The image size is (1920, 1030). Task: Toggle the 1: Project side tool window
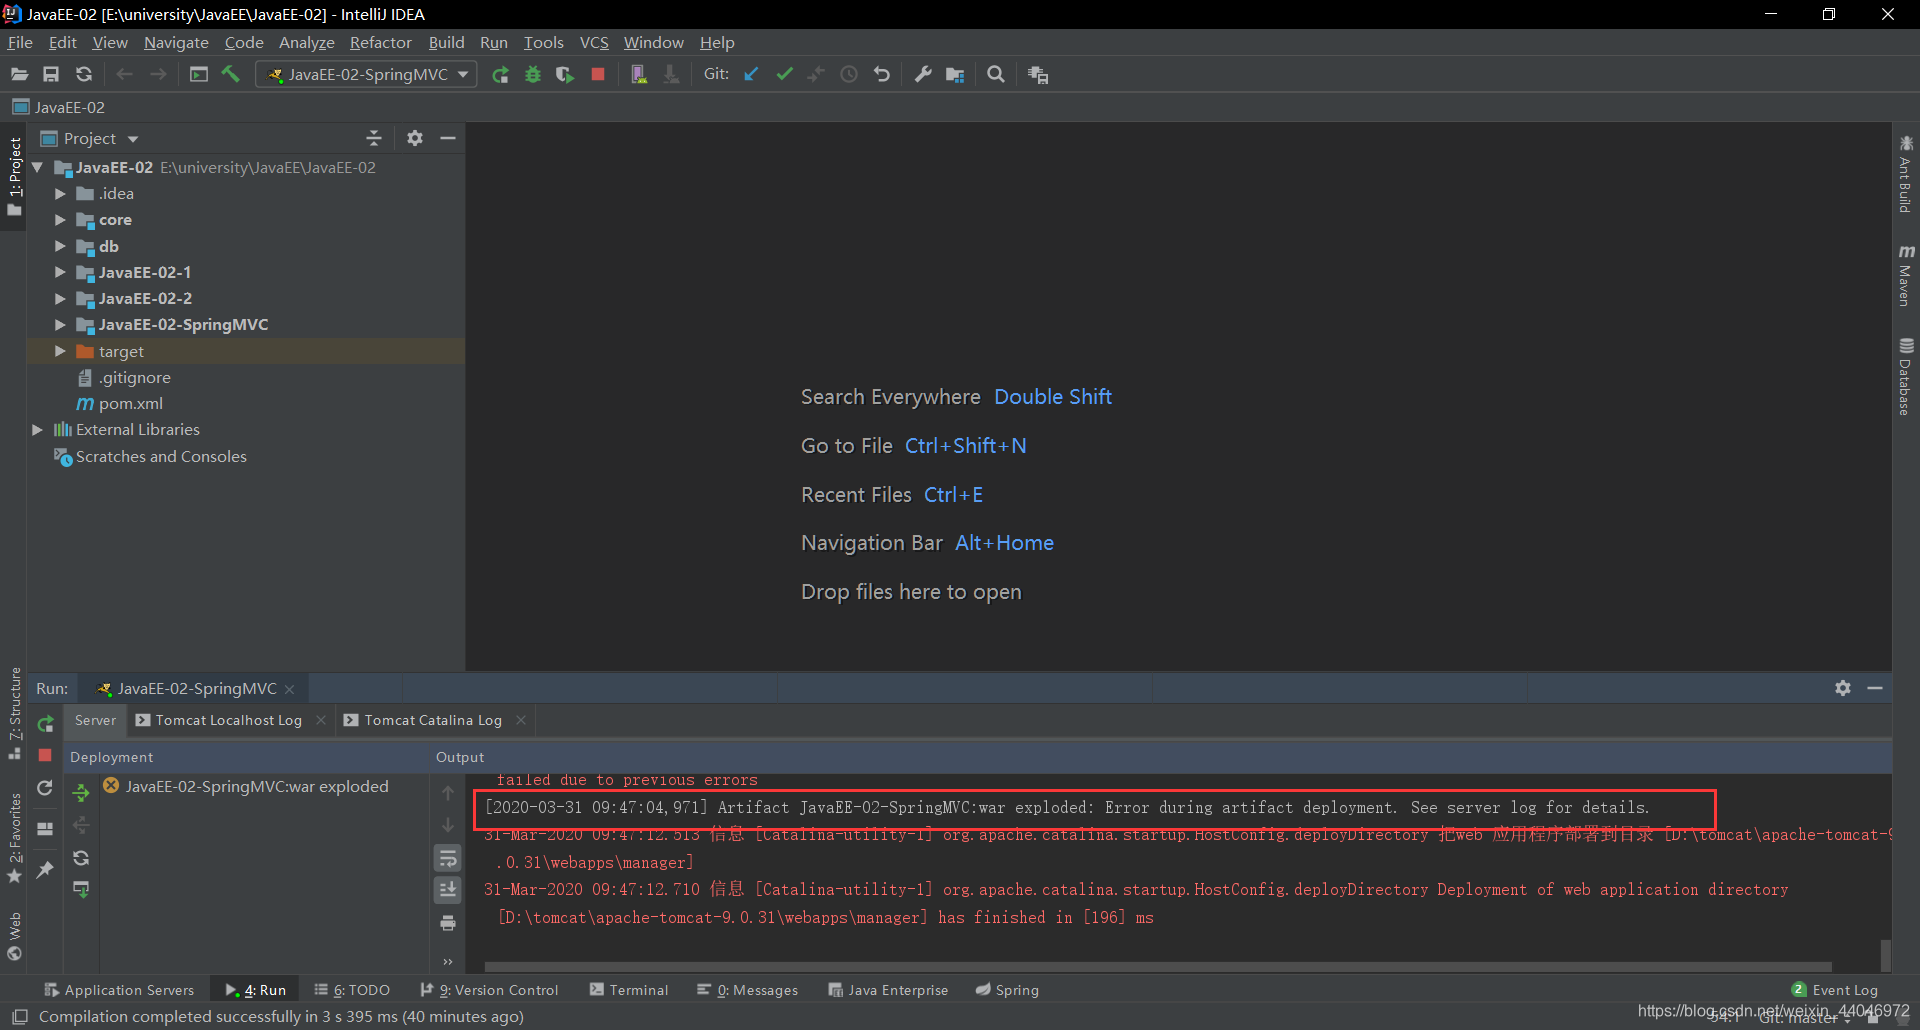tap(14, 176)
